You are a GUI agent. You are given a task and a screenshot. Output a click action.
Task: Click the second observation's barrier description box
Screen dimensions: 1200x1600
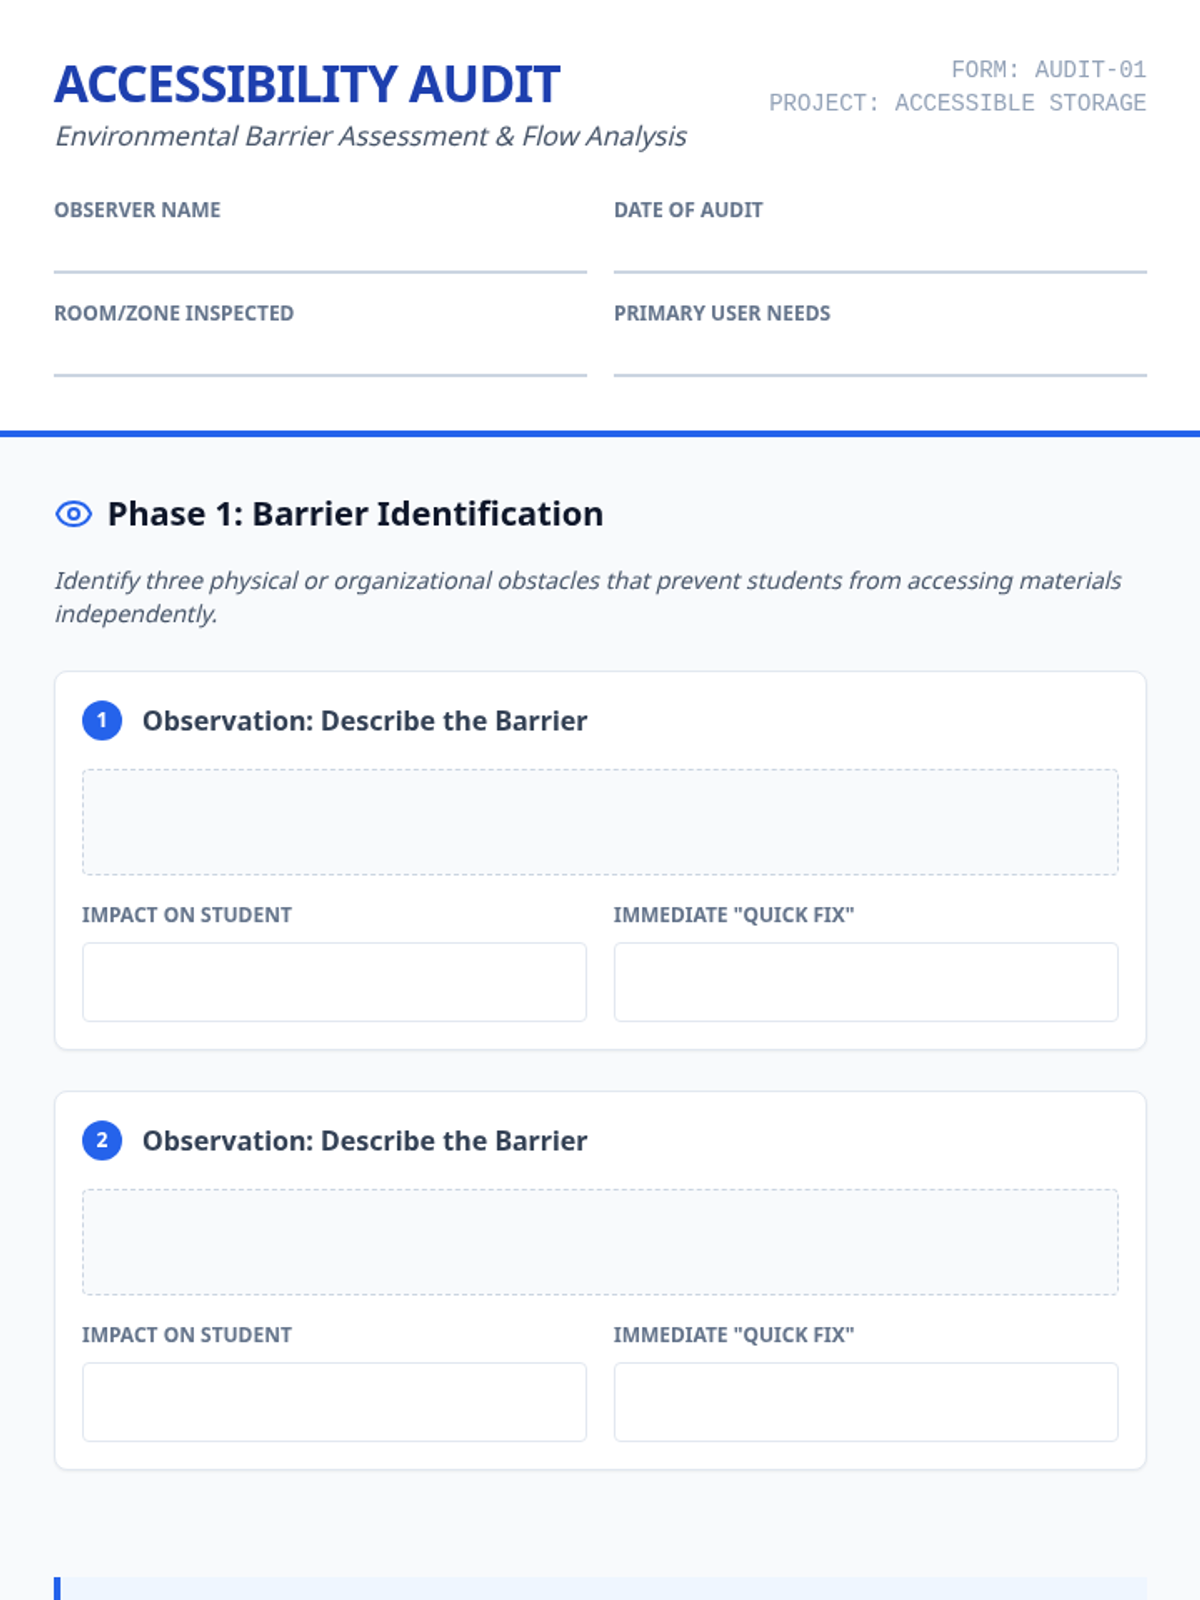click(600, 1242)
